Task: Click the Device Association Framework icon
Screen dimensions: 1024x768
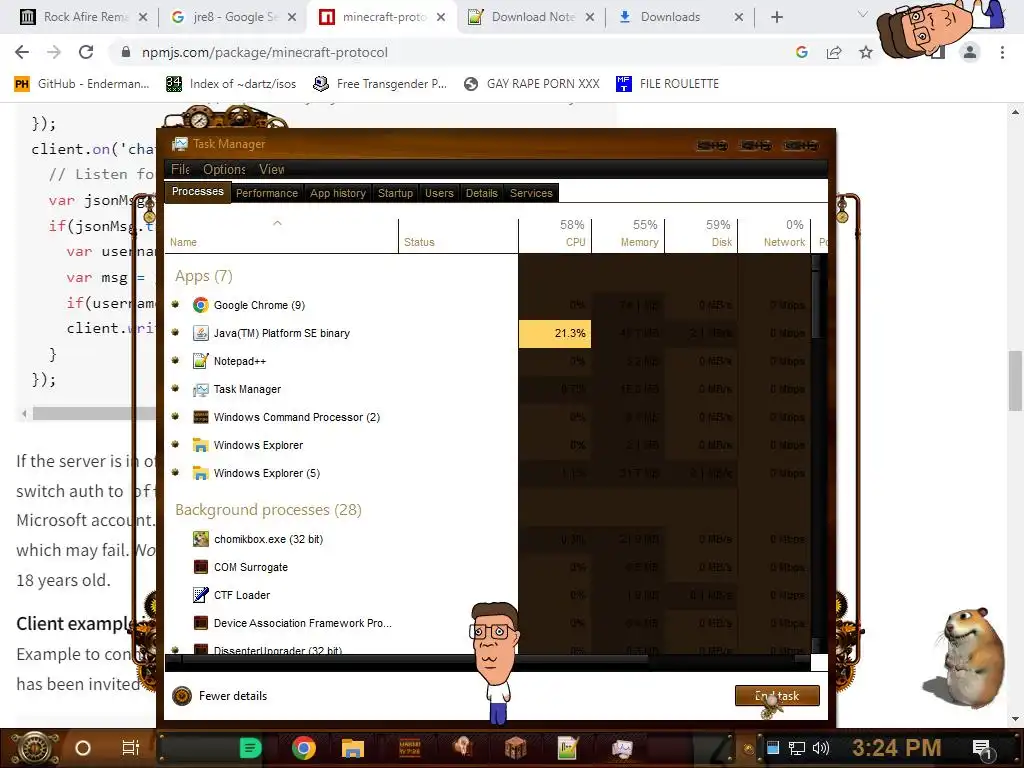Action: (200, 623)
